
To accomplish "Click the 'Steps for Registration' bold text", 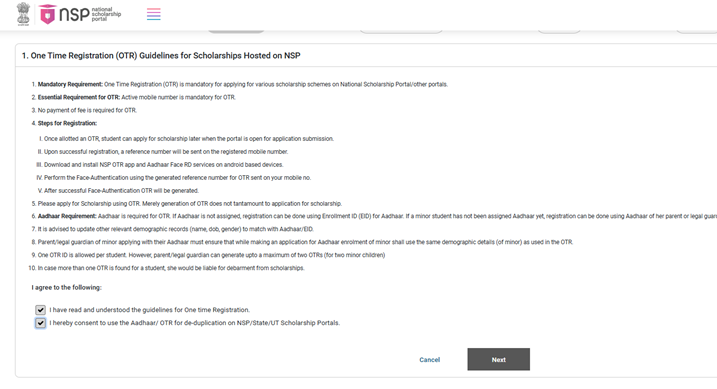I will point(67,123).
